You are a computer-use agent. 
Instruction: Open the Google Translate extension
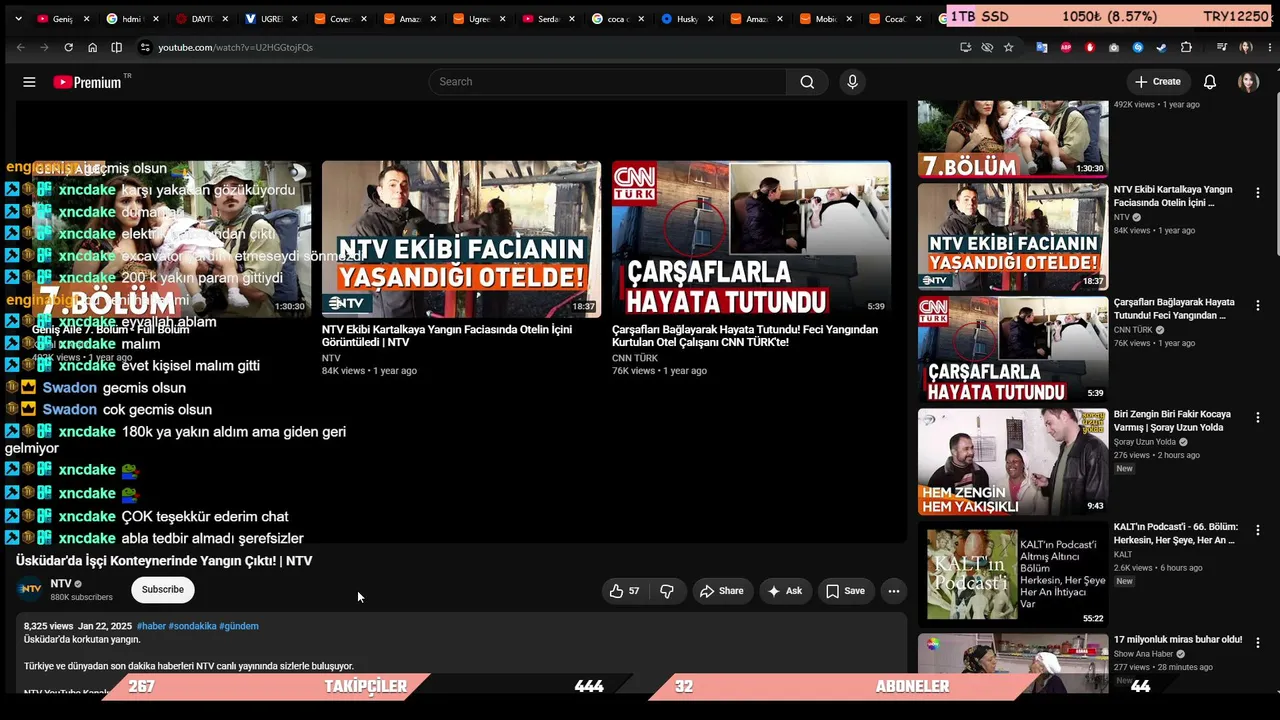point(1041,47)
